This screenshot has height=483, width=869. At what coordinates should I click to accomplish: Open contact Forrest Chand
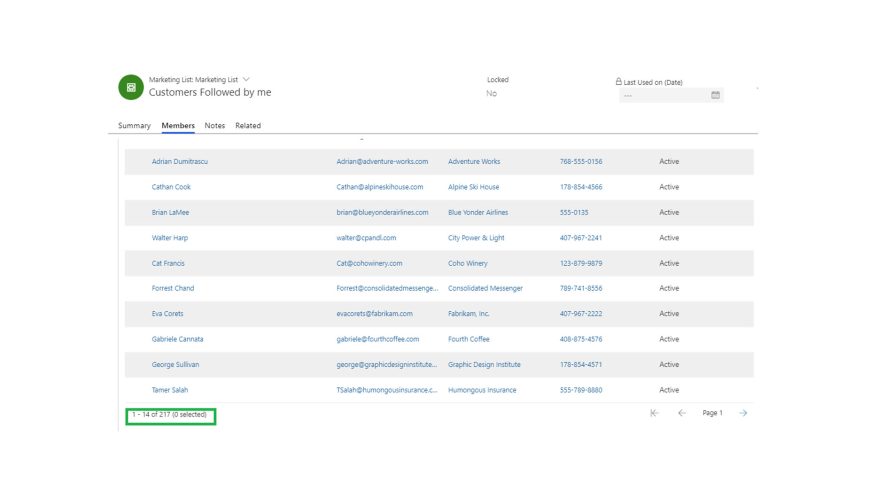click(173, 289)
